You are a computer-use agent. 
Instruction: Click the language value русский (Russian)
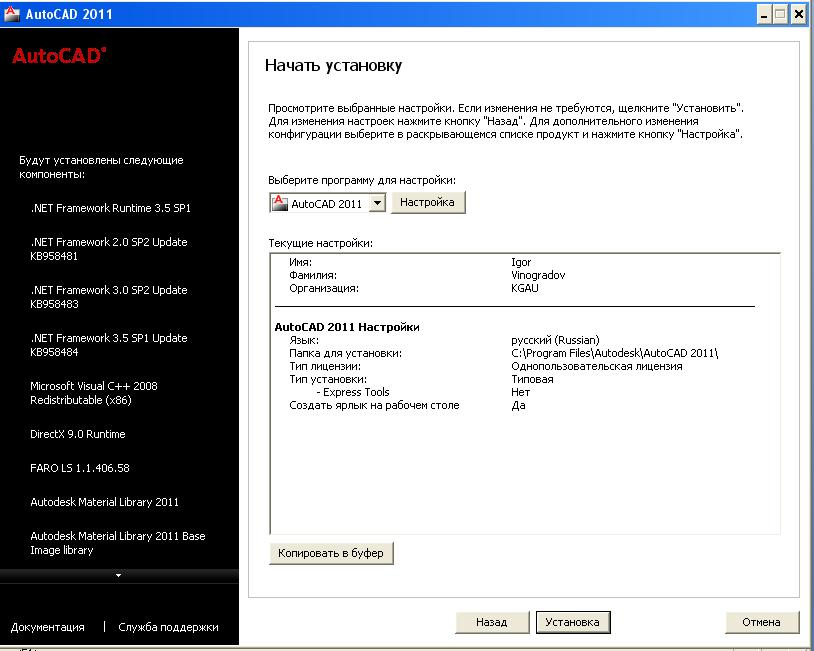pos(555,340)
